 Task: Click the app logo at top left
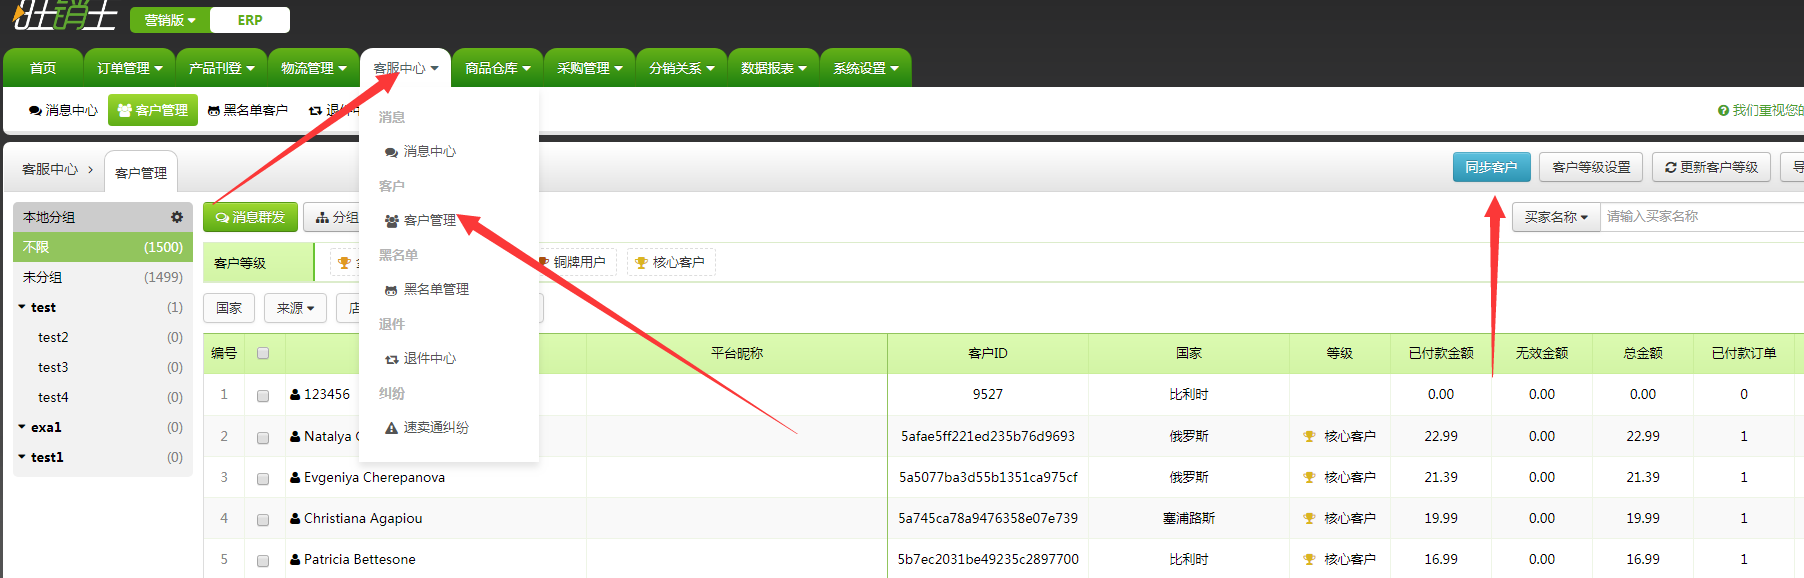tap(65, 16)
